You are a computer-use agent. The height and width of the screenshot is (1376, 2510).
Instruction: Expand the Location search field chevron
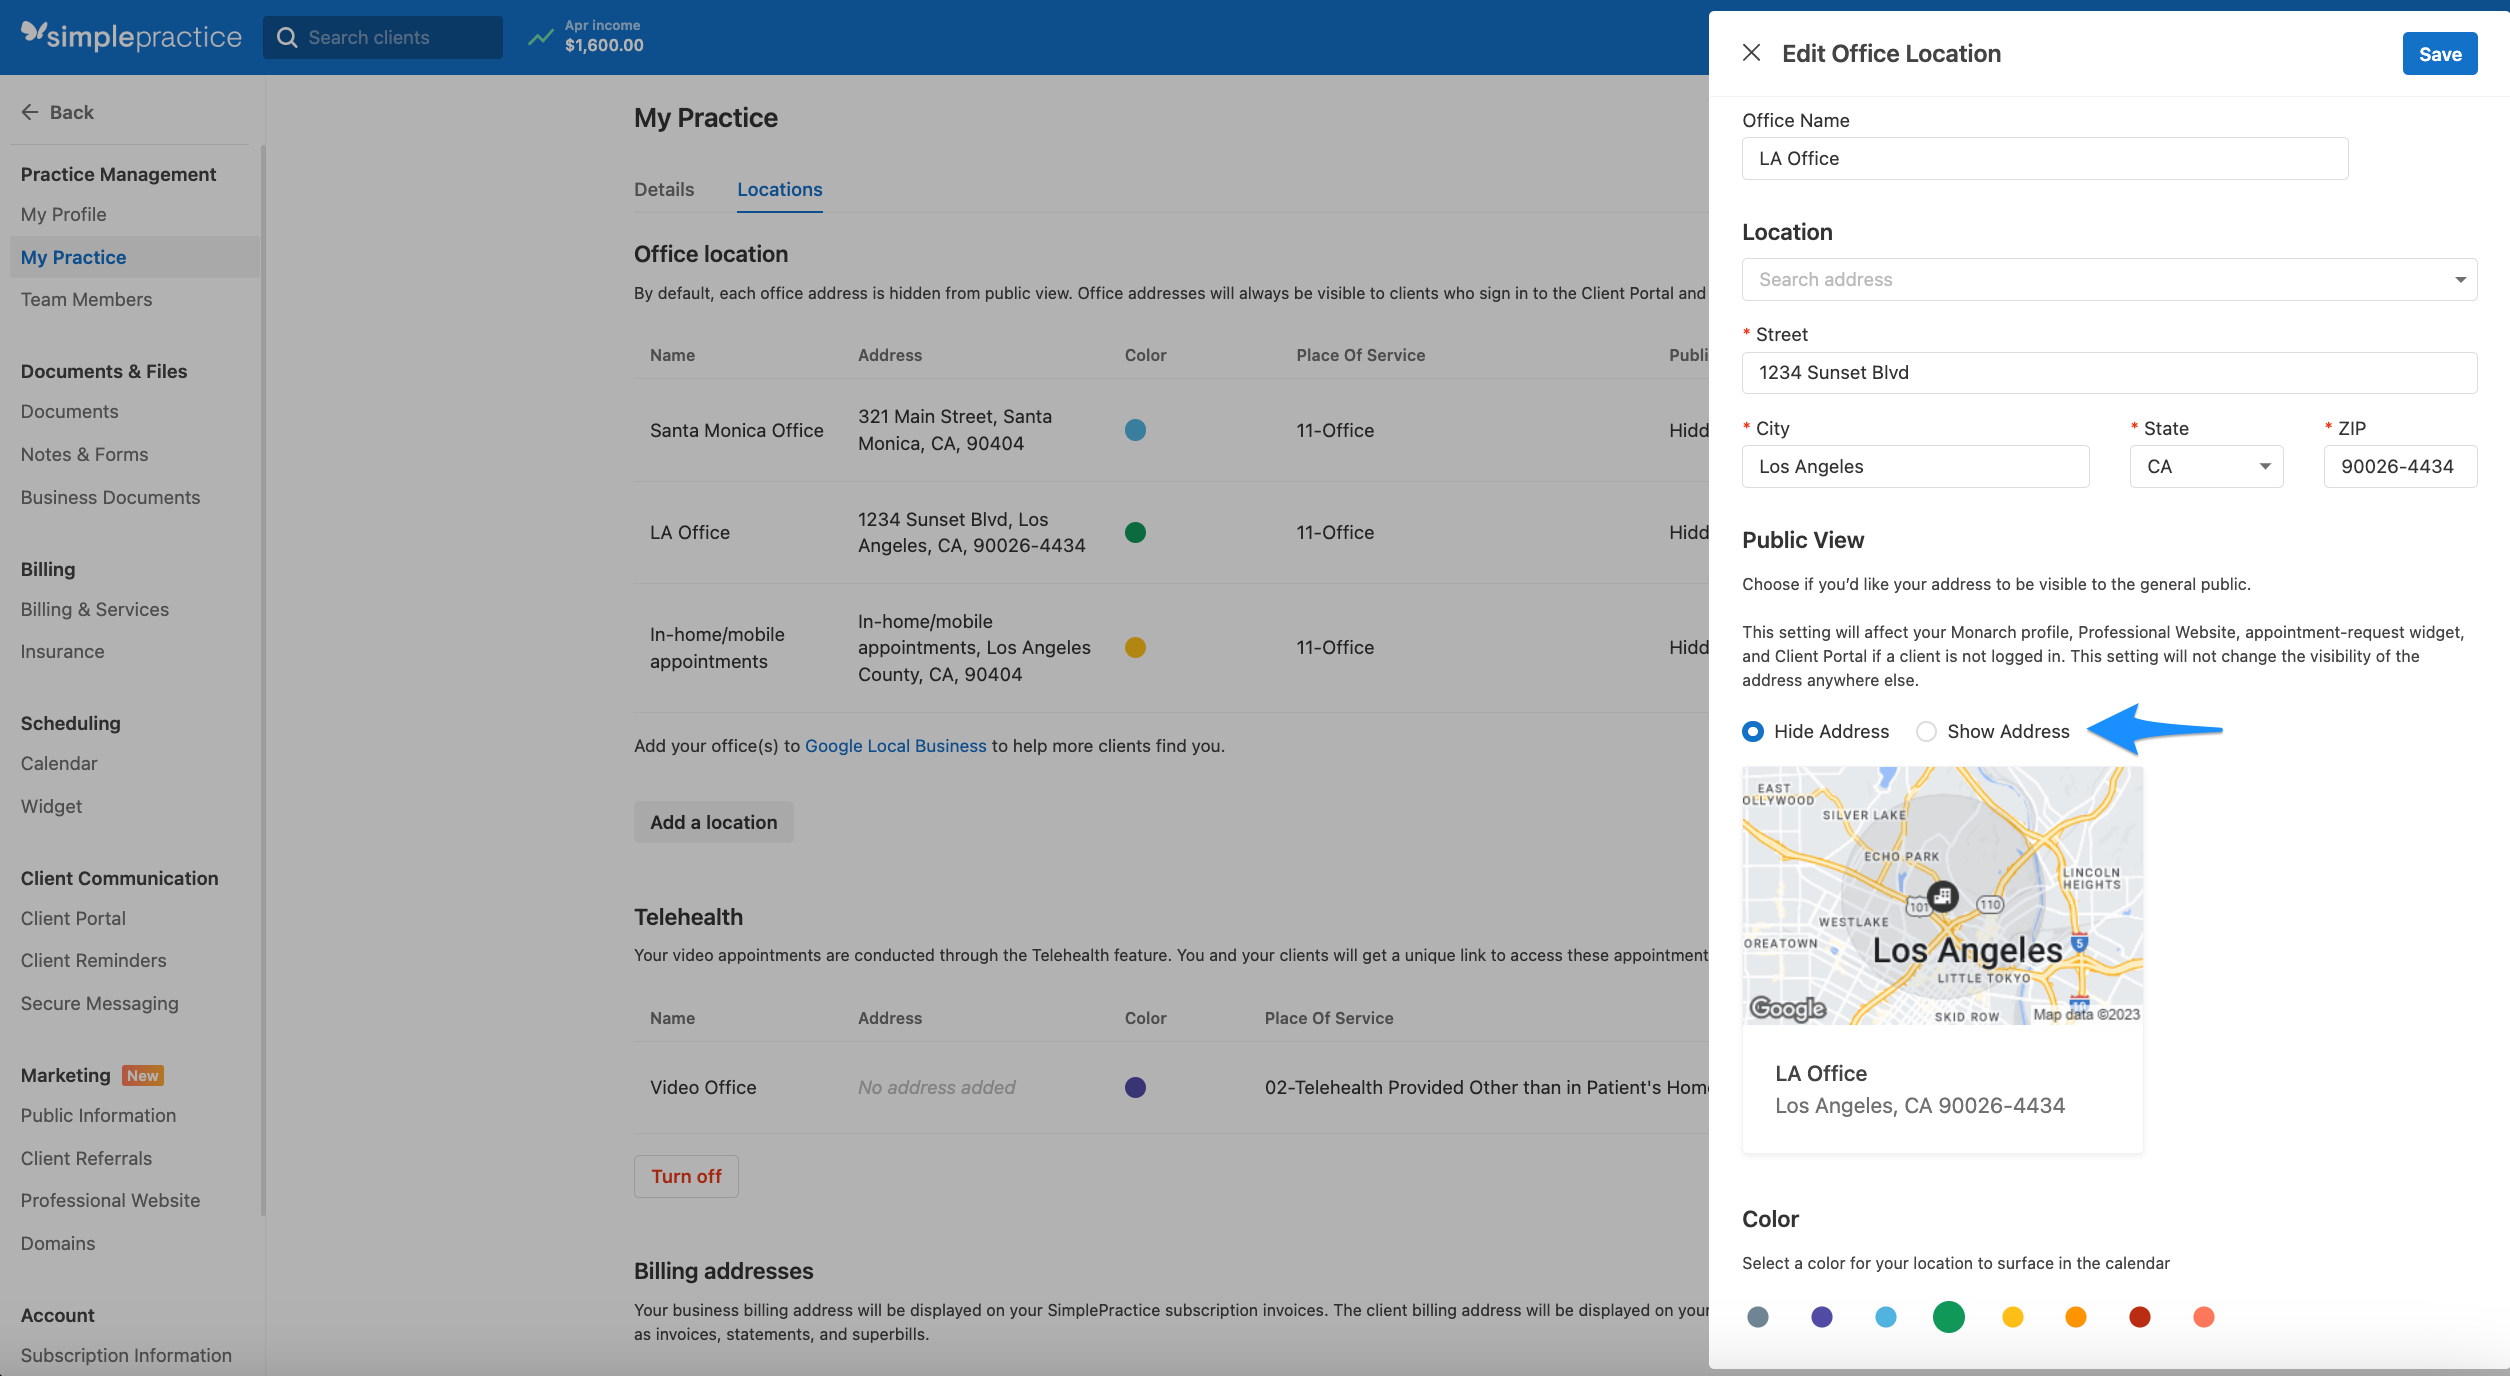2459,279
